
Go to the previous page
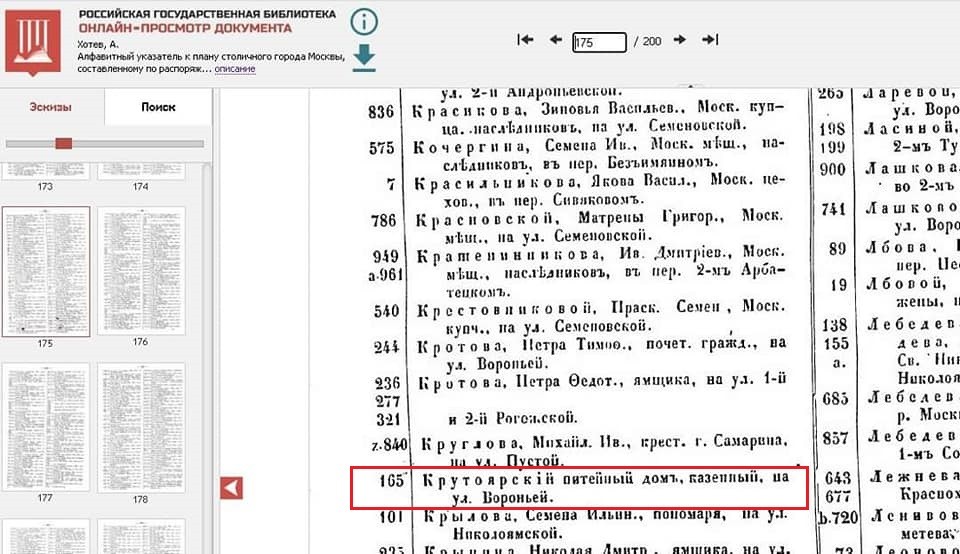(x=556, y=40)
